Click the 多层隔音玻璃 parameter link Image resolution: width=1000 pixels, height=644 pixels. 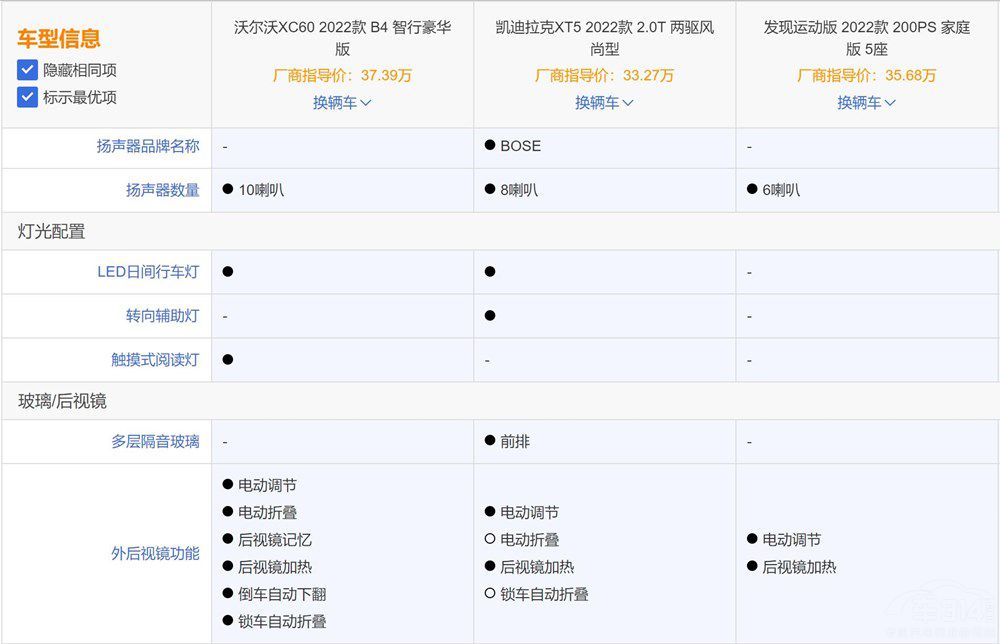(155, 441)
